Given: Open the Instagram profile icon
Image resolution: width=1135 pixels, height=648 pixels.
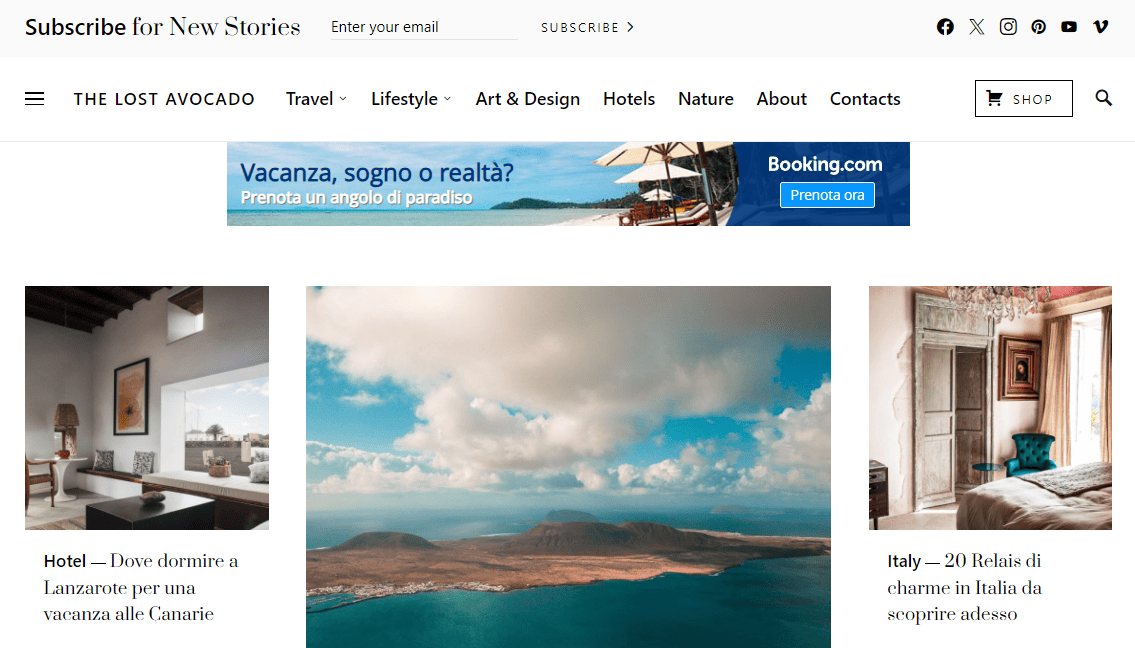Looking at the screenshot, I should click(1007, 26).
